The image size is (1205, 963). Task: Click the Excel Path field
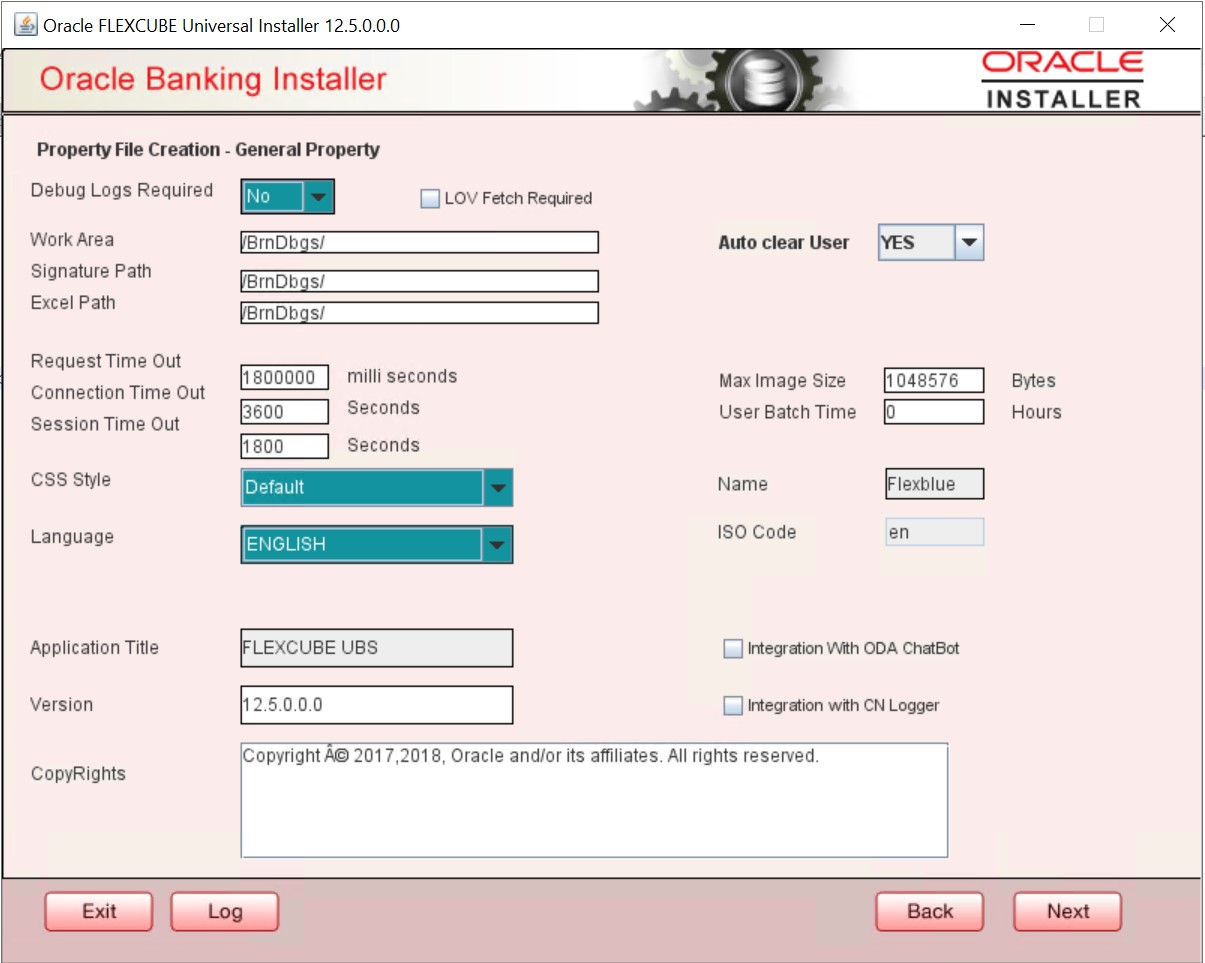420,313
